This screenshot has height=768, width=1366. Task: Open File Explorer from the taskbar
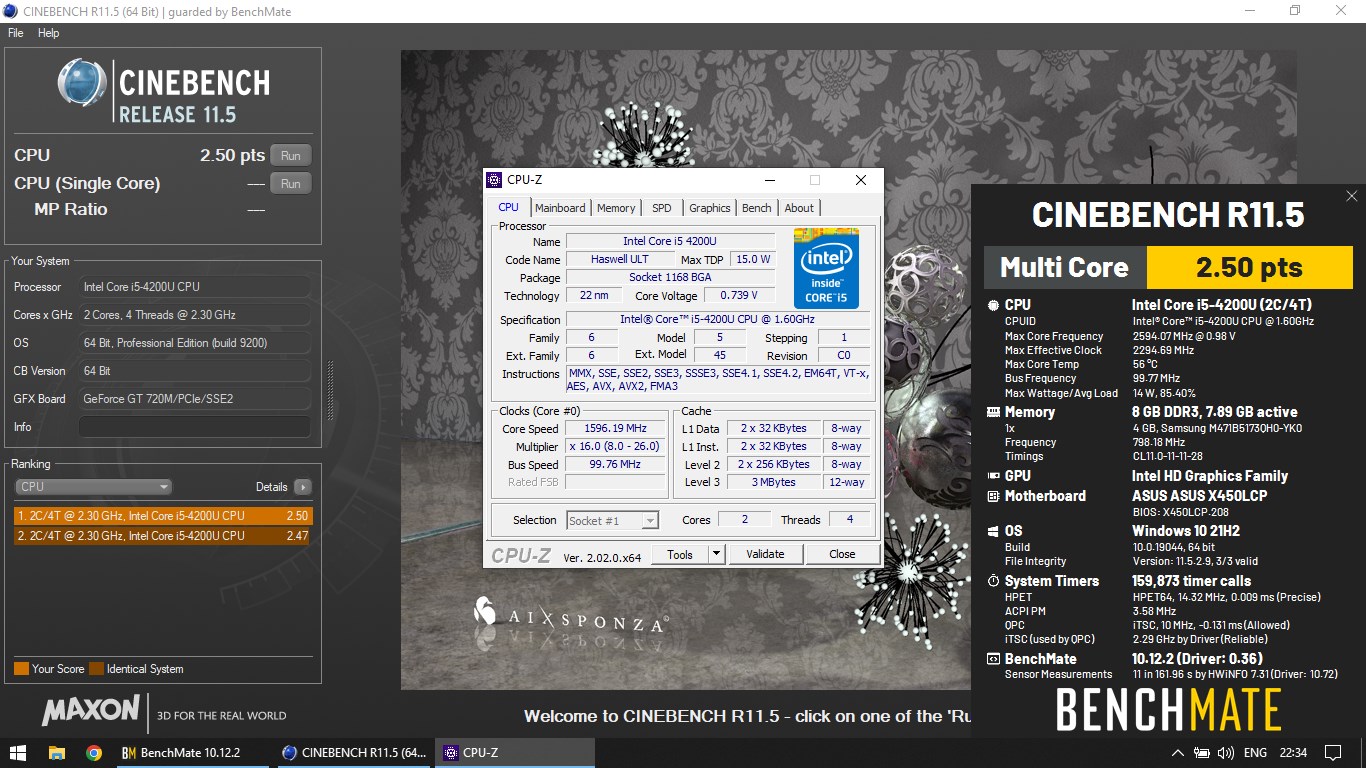point(57,752)
